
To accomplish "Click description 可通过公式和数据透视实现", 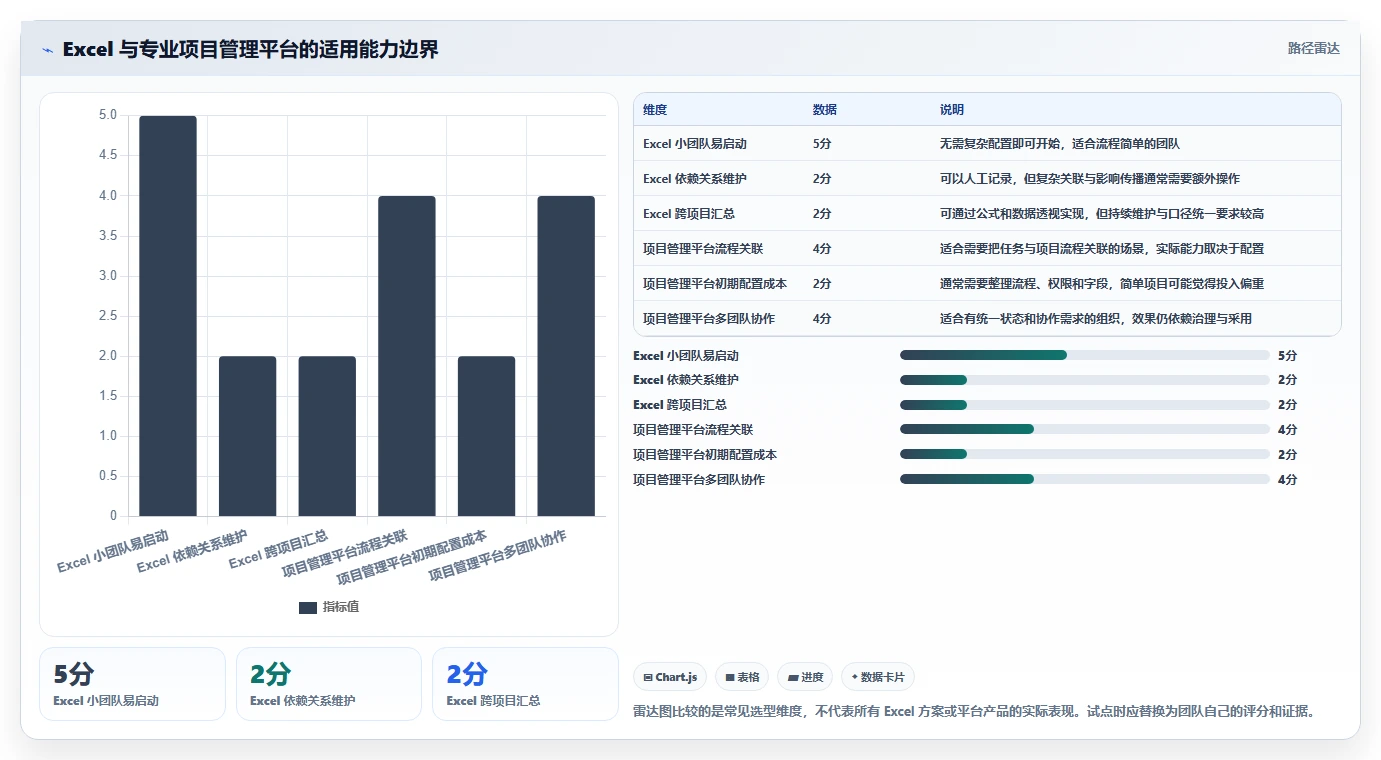I will click(x=1103, y=214).
